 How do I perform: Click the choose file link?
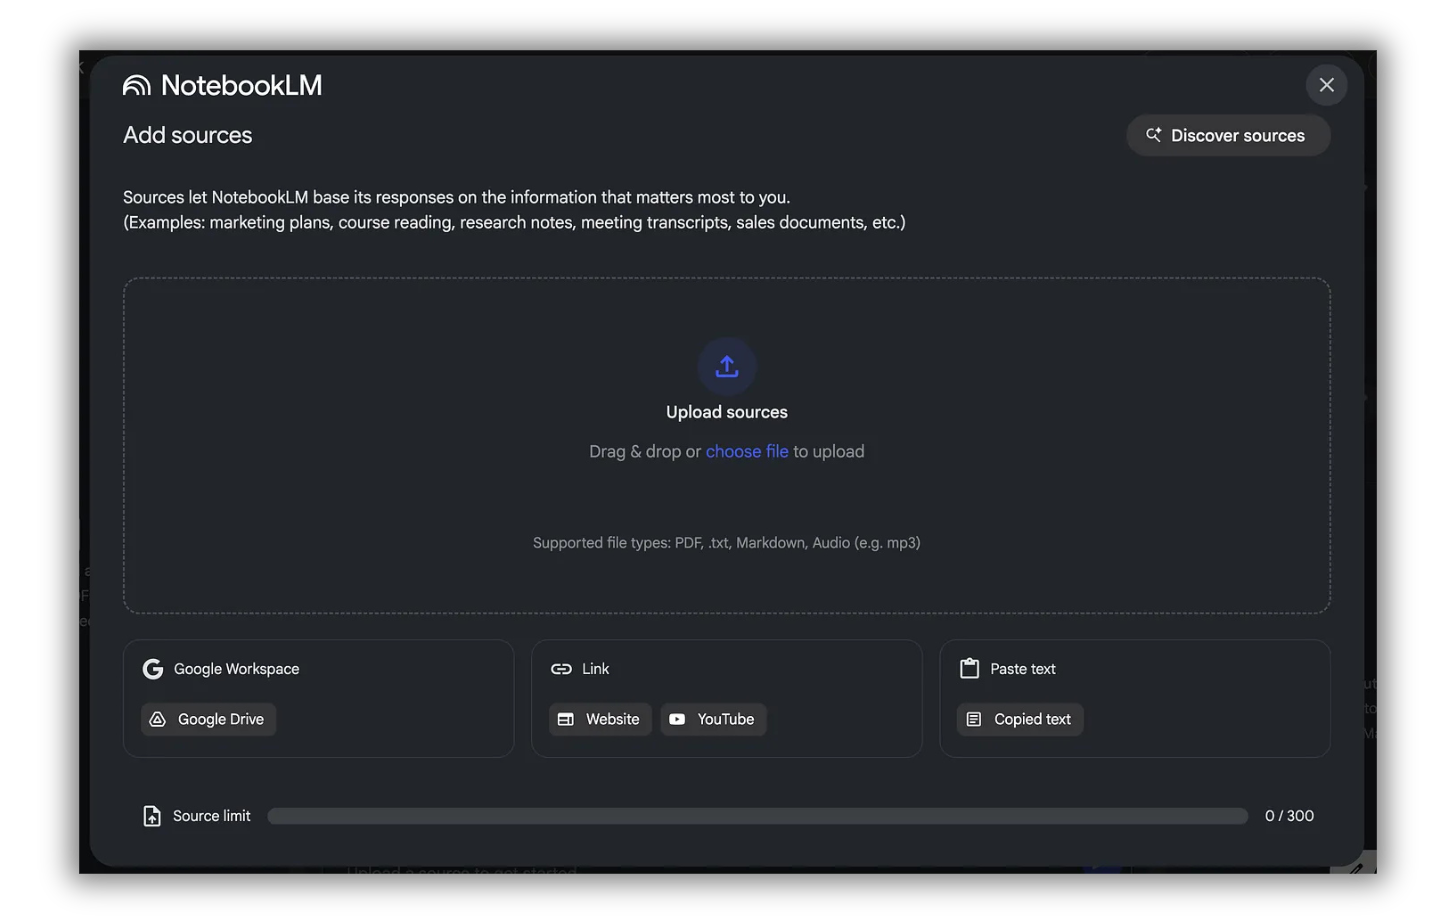(x=747, y=451)
